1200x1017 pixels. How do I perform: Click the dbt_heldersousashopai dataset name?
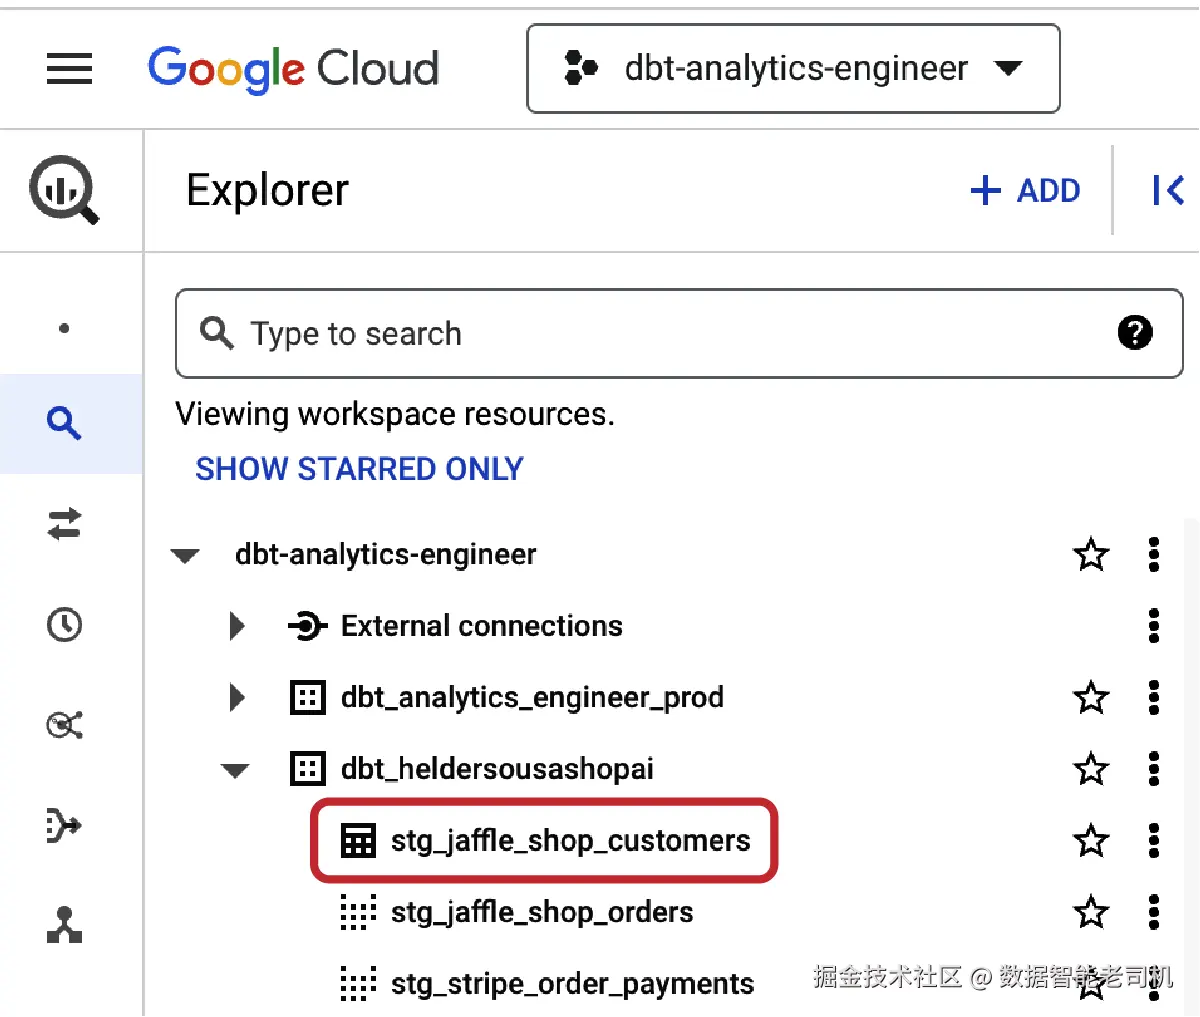(497, 769)
